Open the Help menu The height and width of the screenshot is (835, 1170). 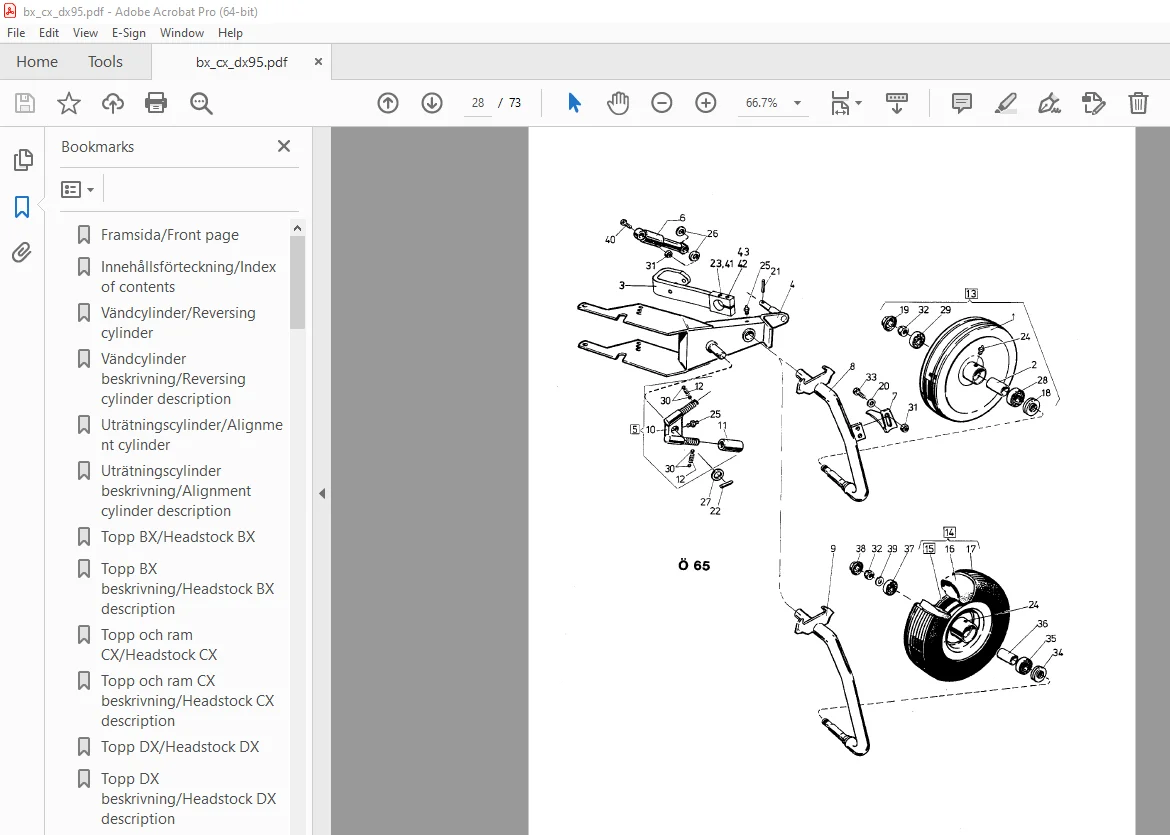pos(230,33)
